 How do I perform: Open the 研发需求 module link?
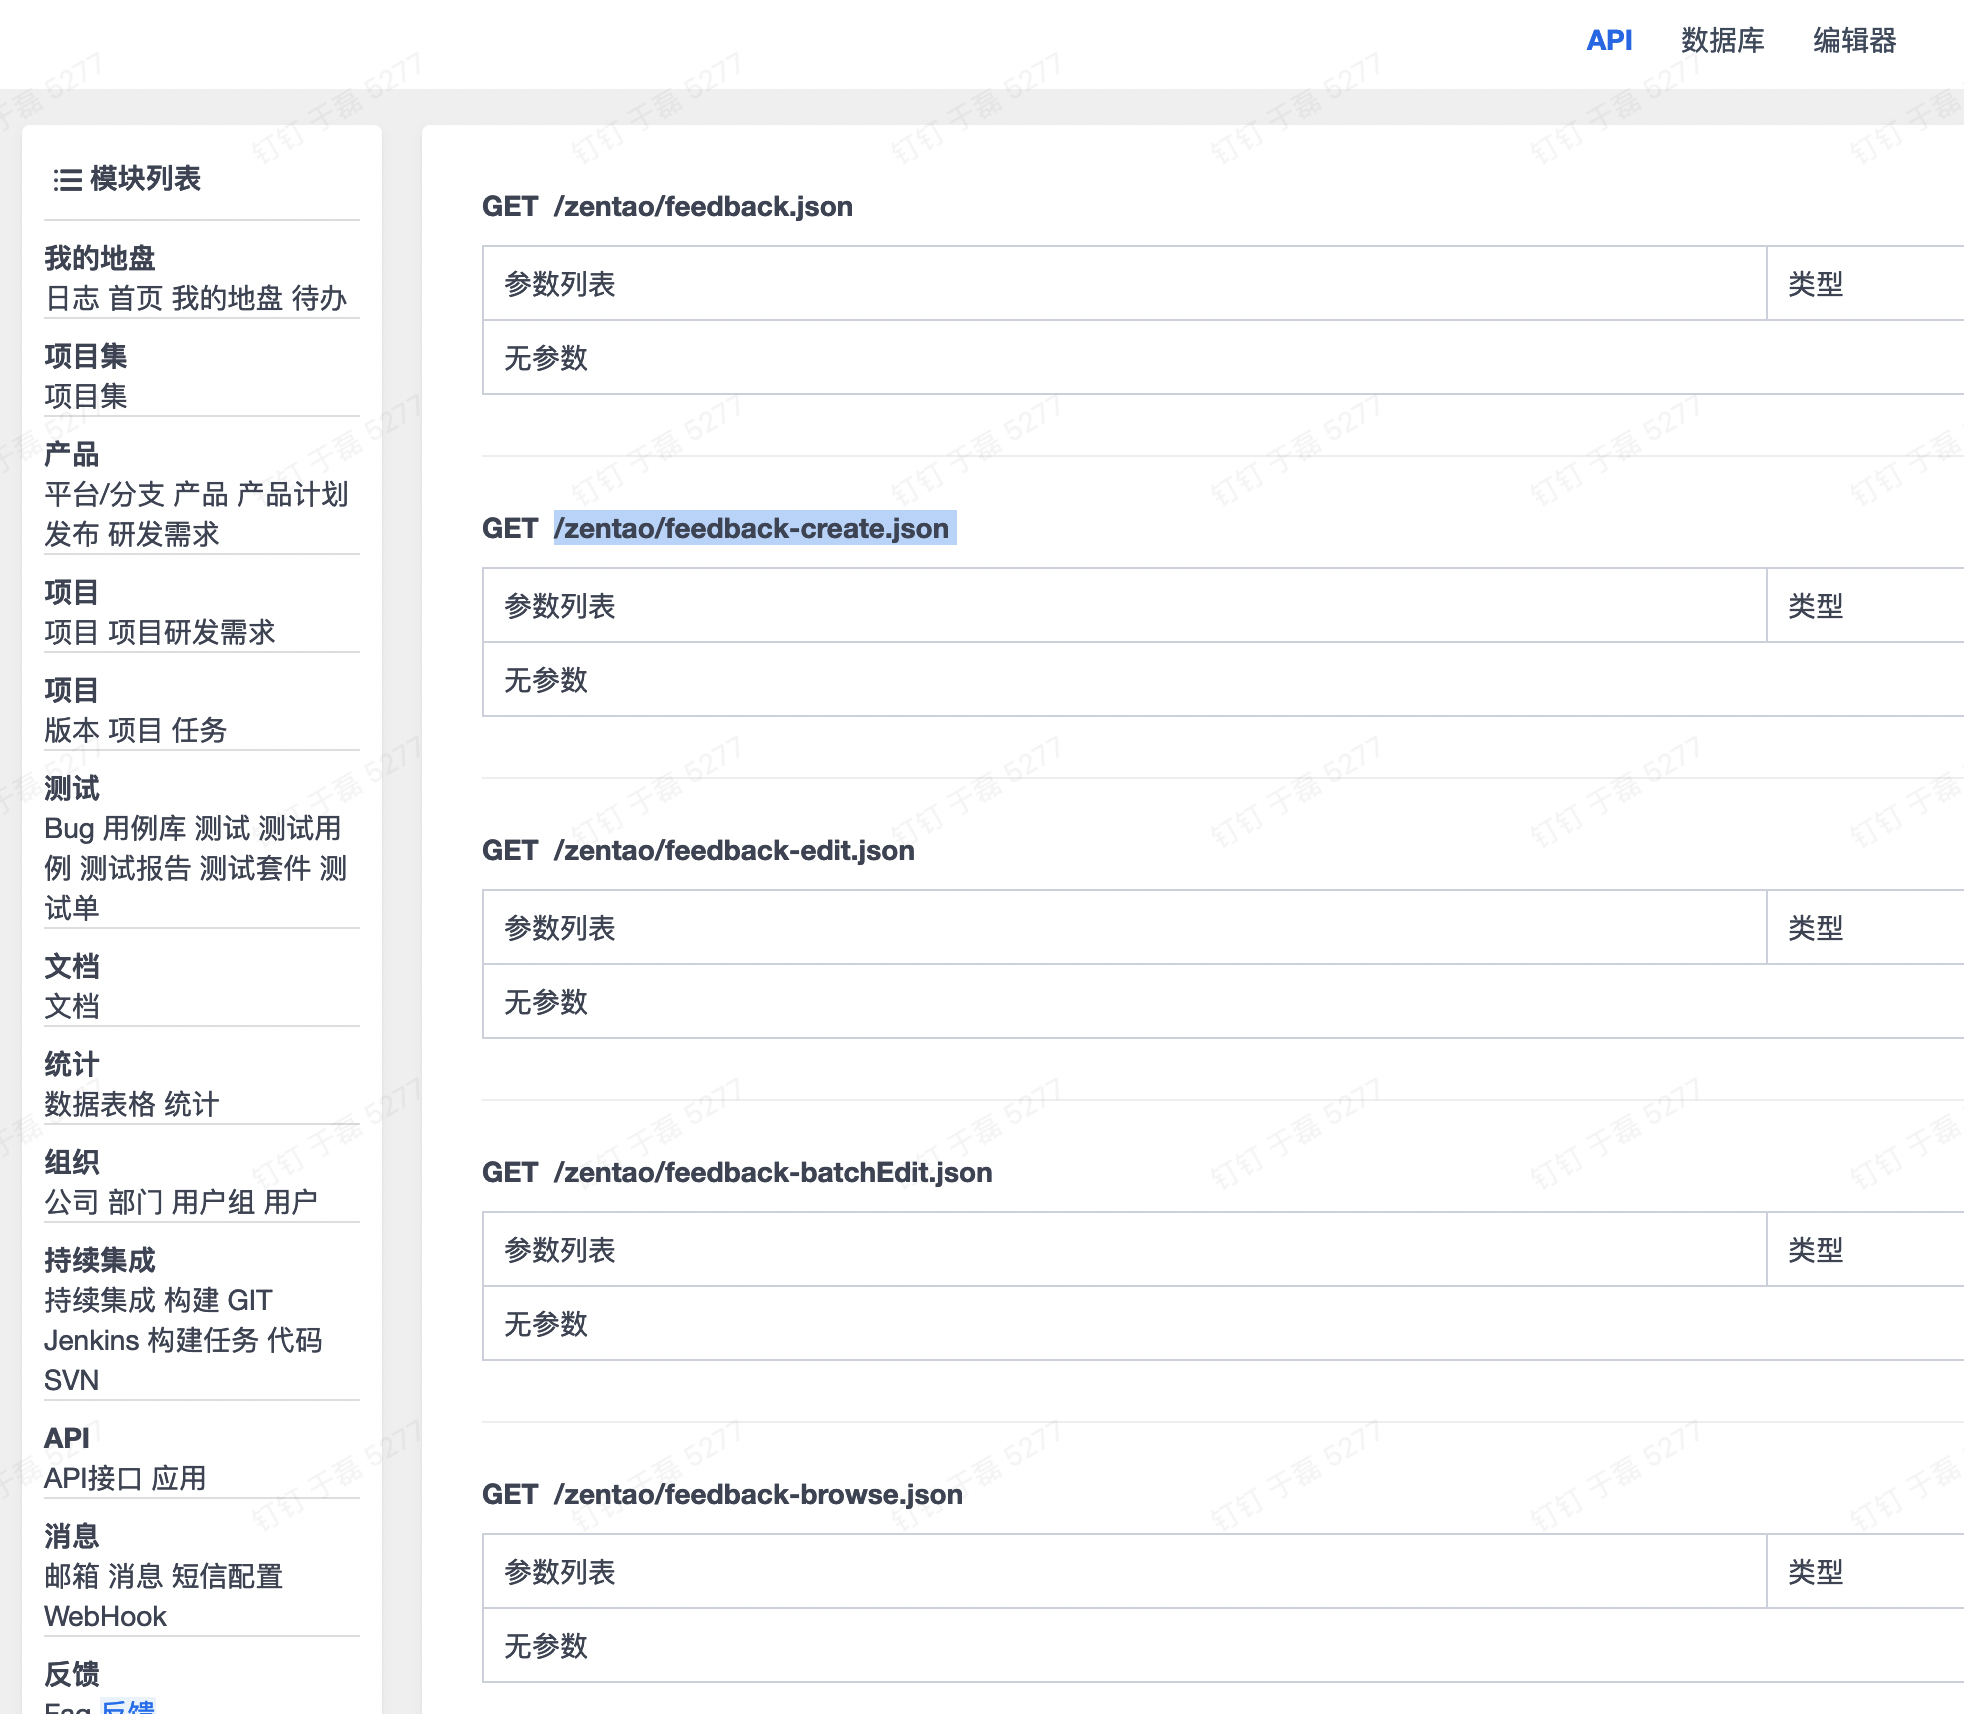pyautogui.click(x=163, y=534)
